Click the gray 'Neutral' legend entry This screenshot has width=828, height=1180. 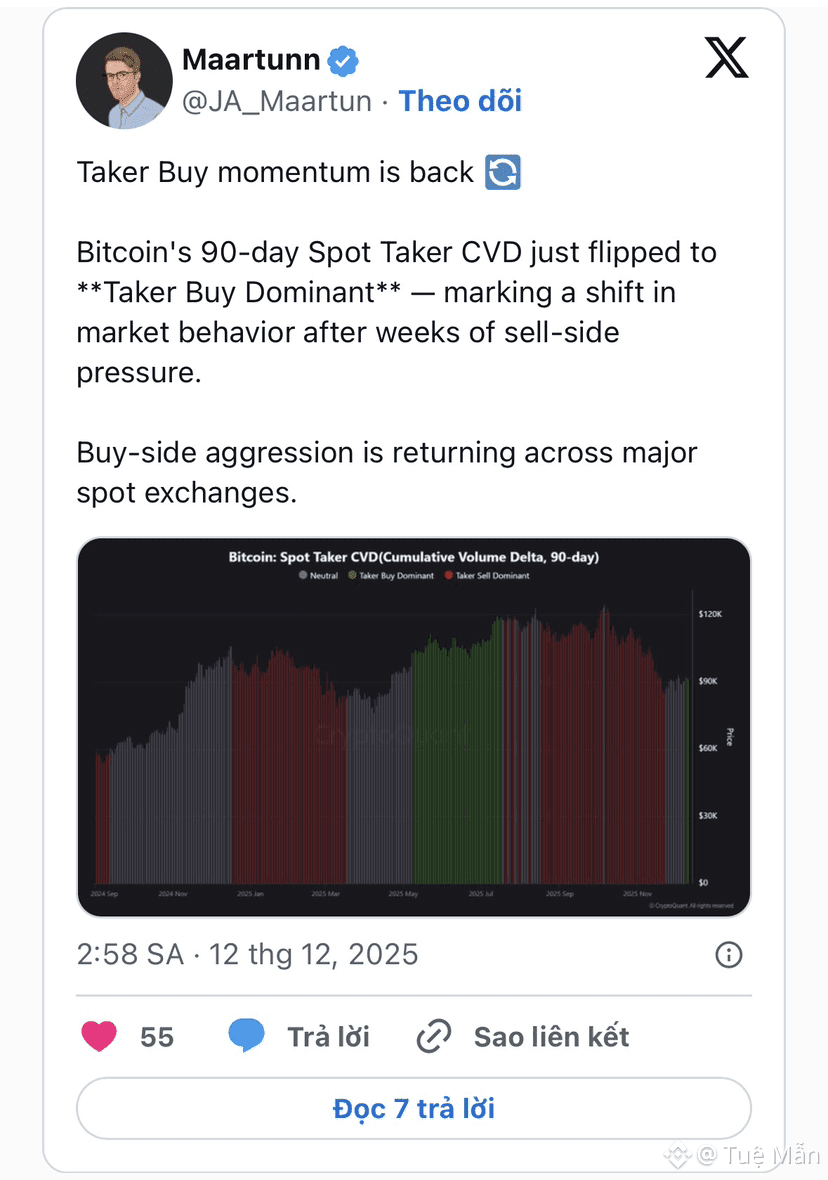(x=320, y=576)
